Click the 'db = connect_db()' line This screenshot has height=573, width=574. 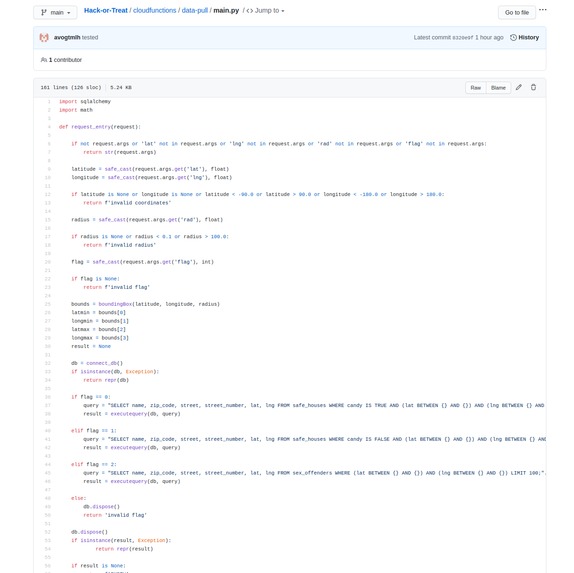click(97, 362)
